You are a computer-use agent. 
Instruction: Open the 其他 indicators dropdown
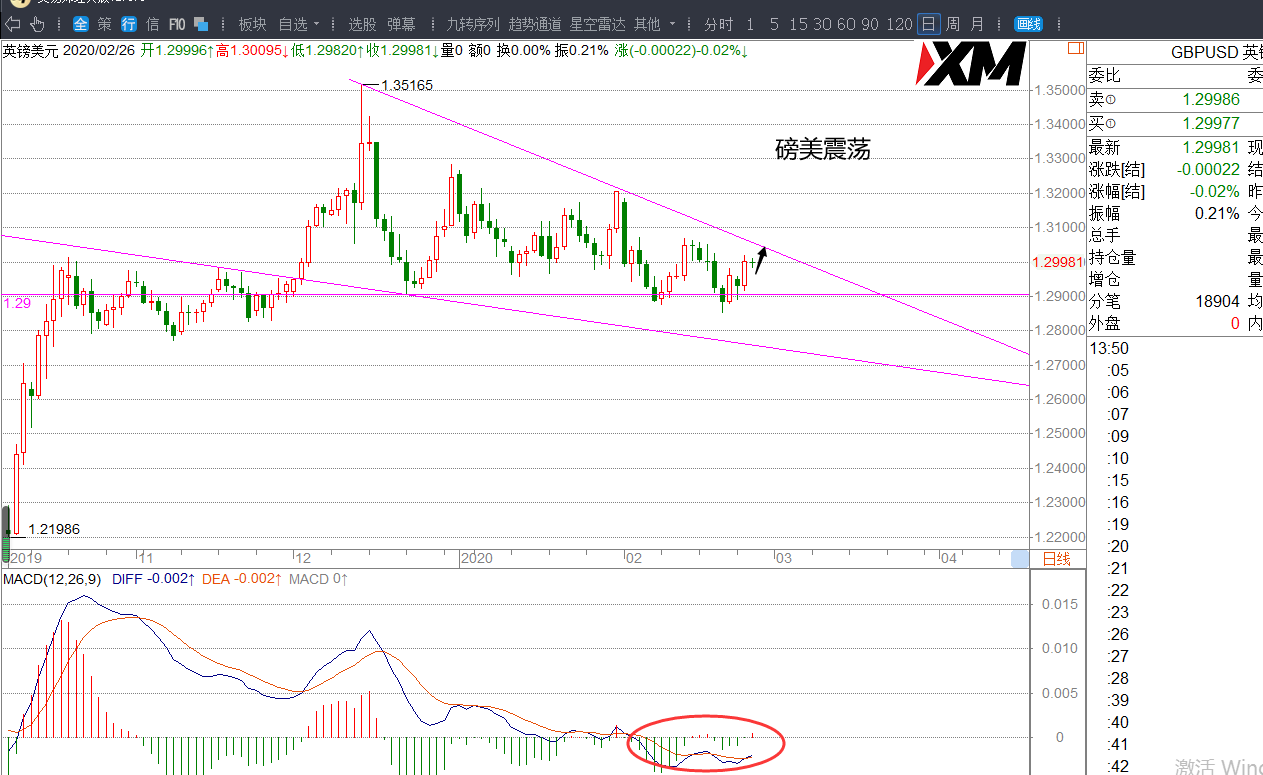(x=655, y=24)
